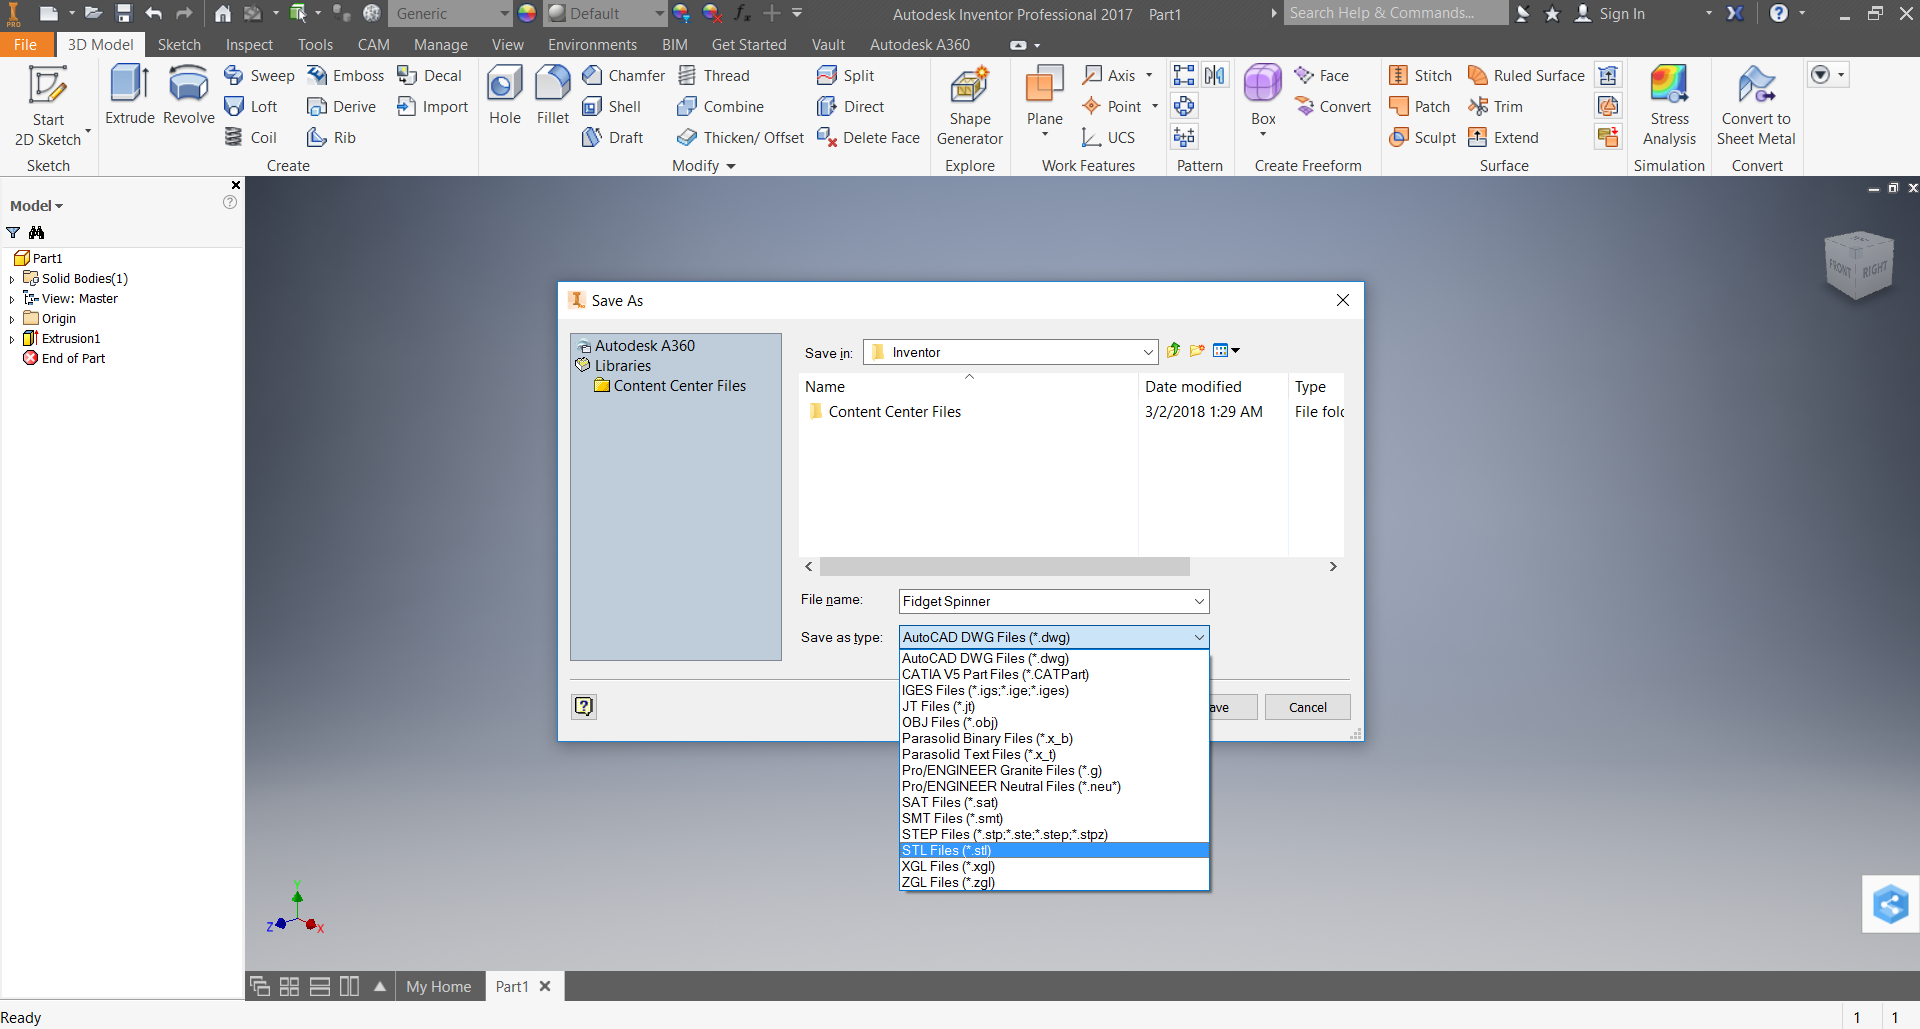Click the File name input field

1044,601
